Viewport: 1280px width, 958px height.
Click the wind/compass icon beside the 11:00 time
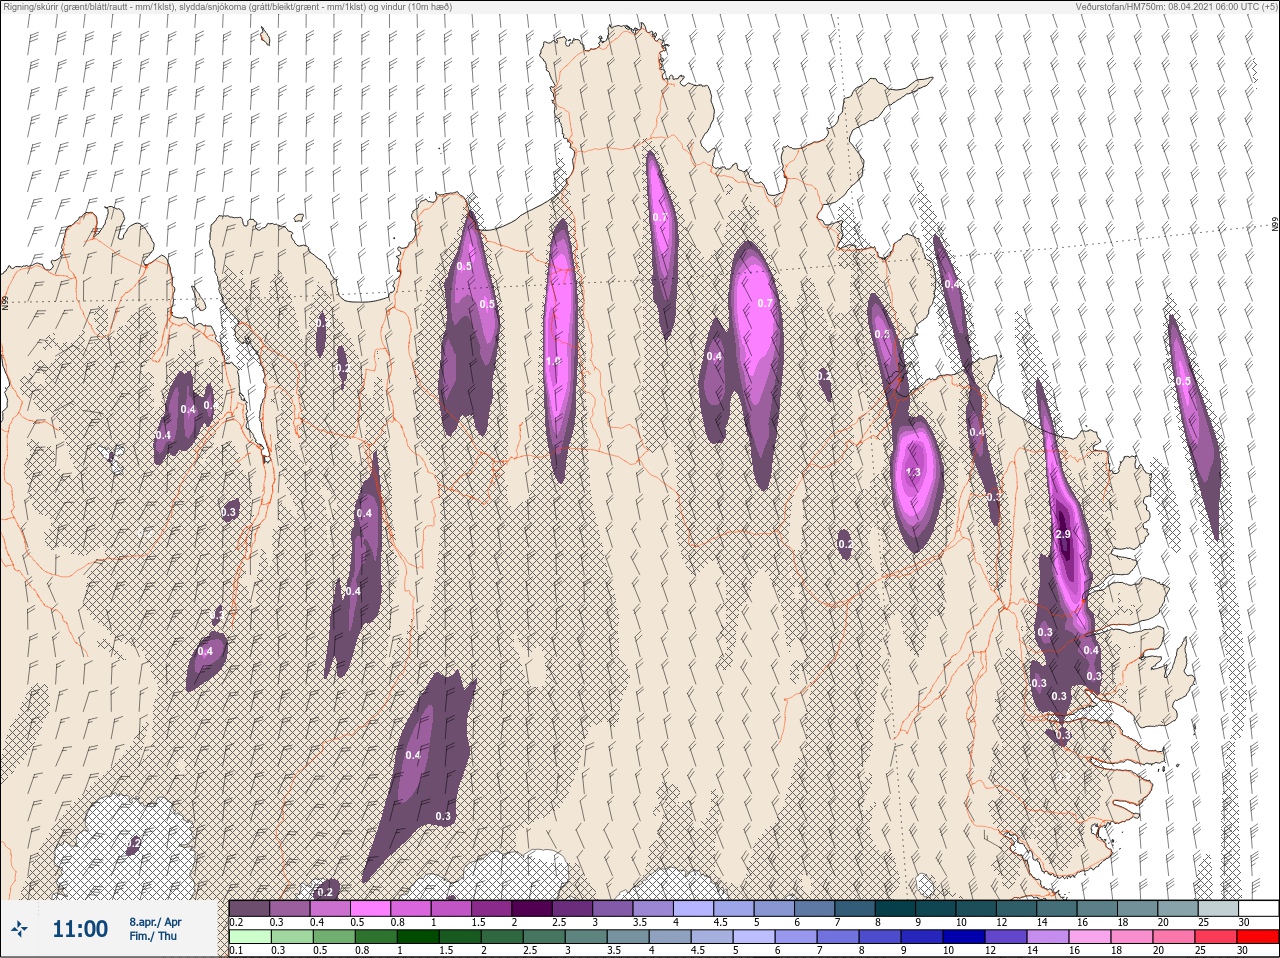coord(20,929)
